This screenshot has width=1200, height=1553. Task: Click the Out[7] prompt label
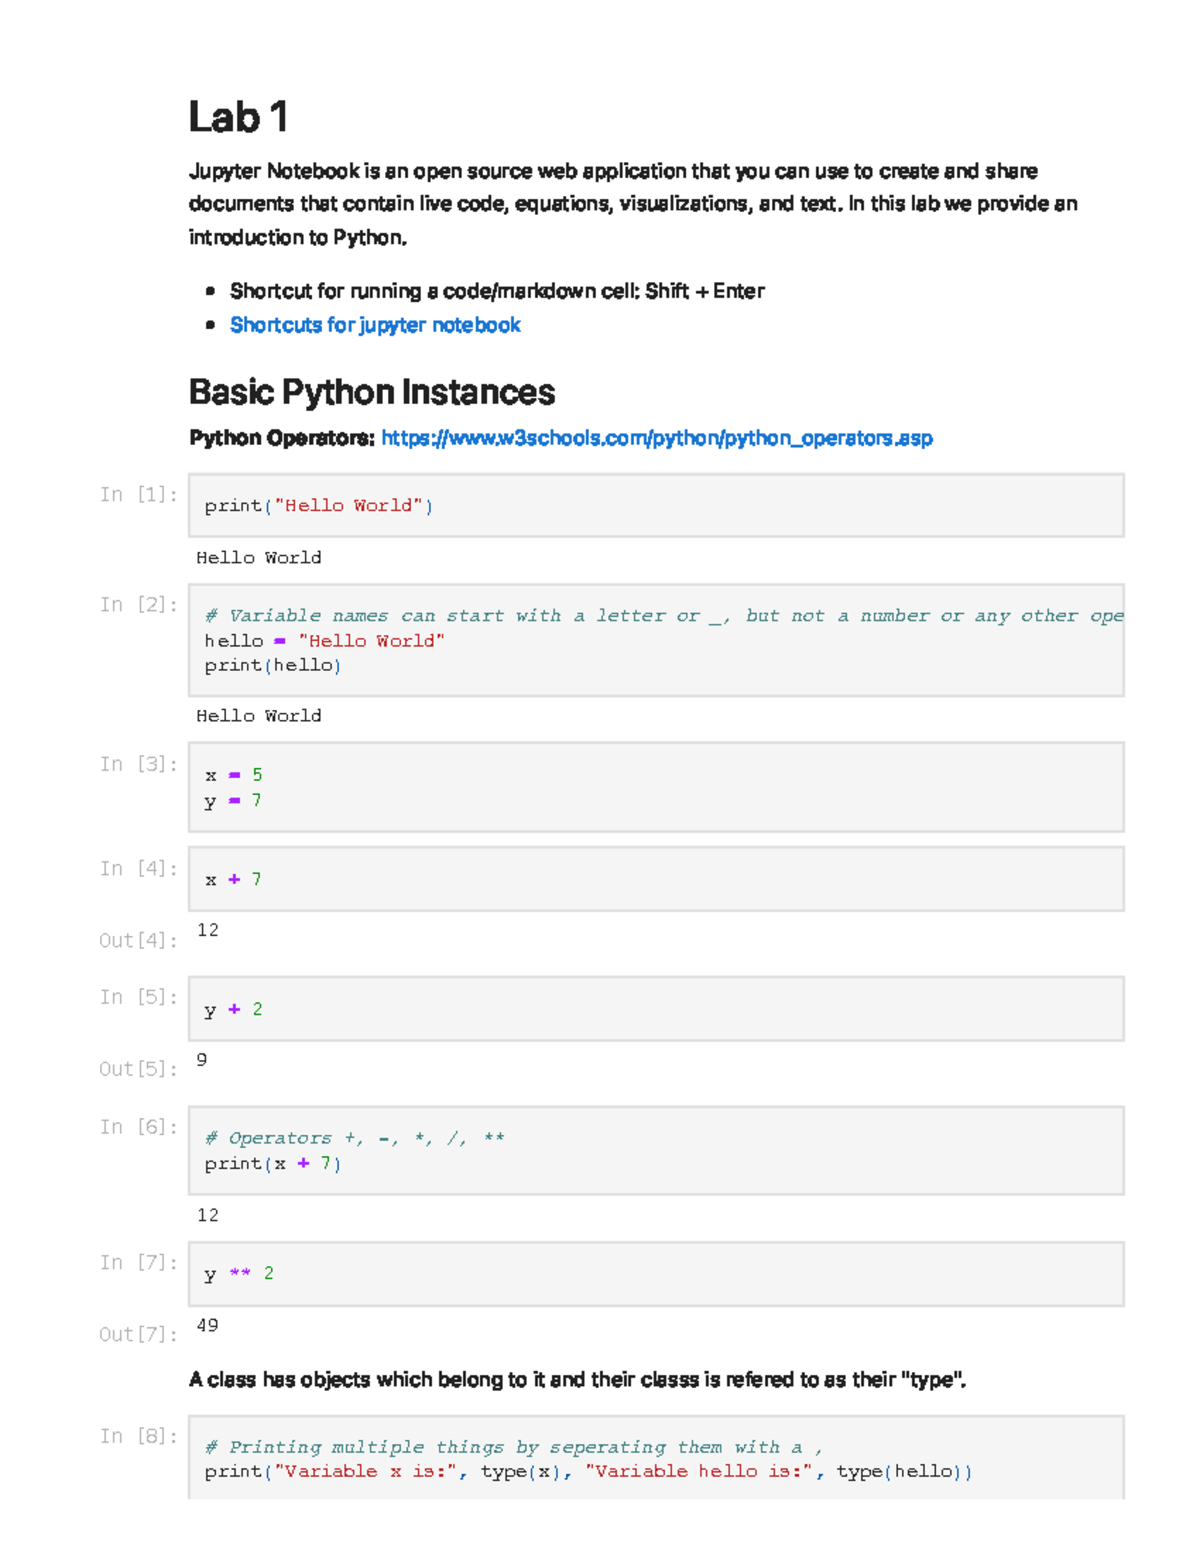tap(138, 1335)
